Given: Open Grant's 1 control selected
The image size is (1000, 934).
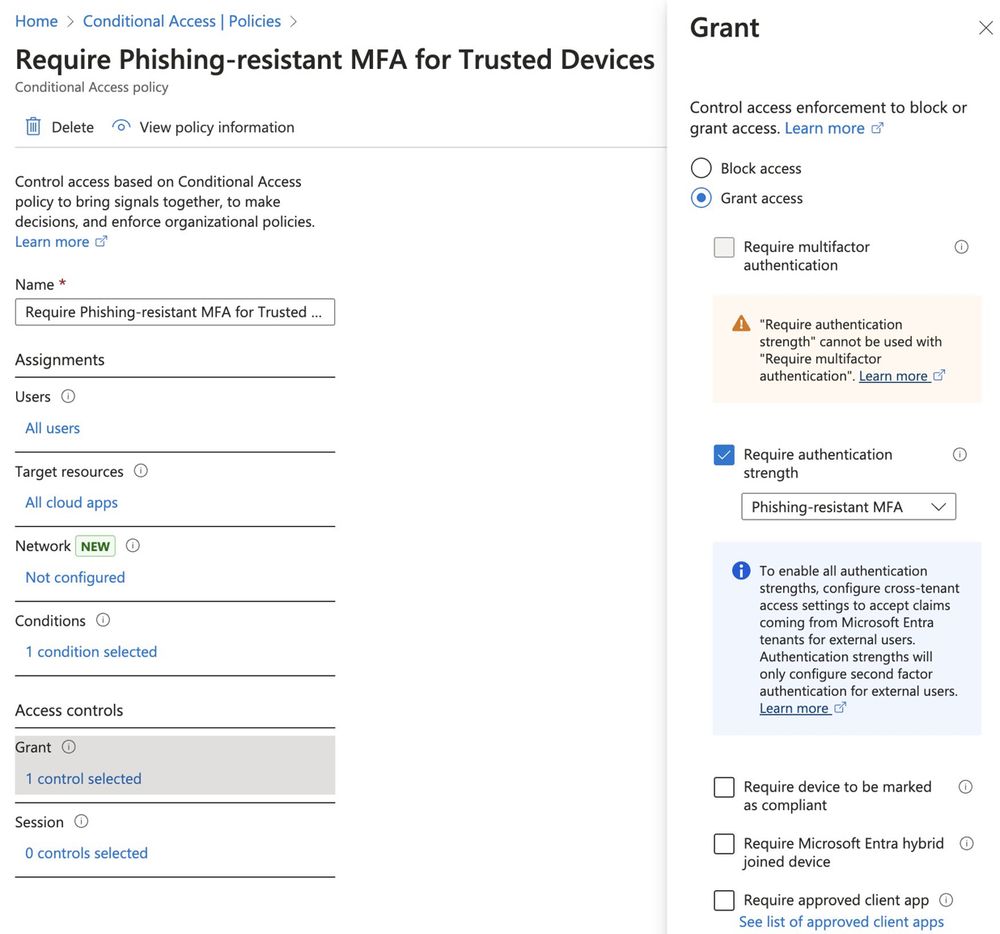Looking at the screenshot, I should pos(83,778).
